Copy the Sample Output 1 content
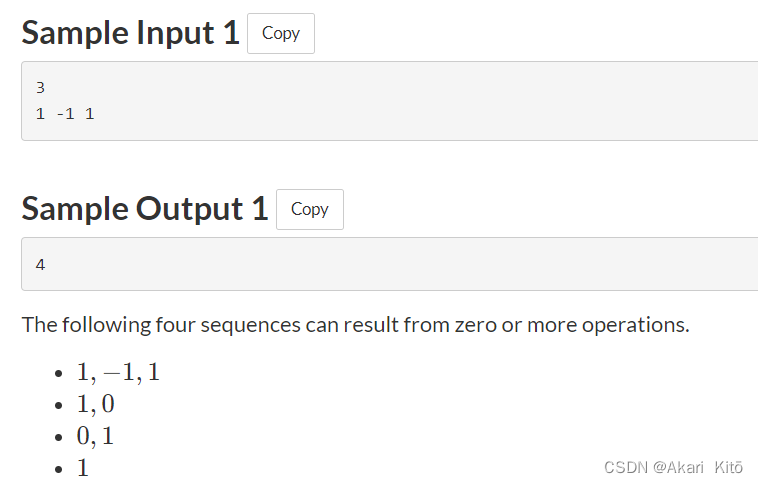Screen dimensions: 758x483 310,209
